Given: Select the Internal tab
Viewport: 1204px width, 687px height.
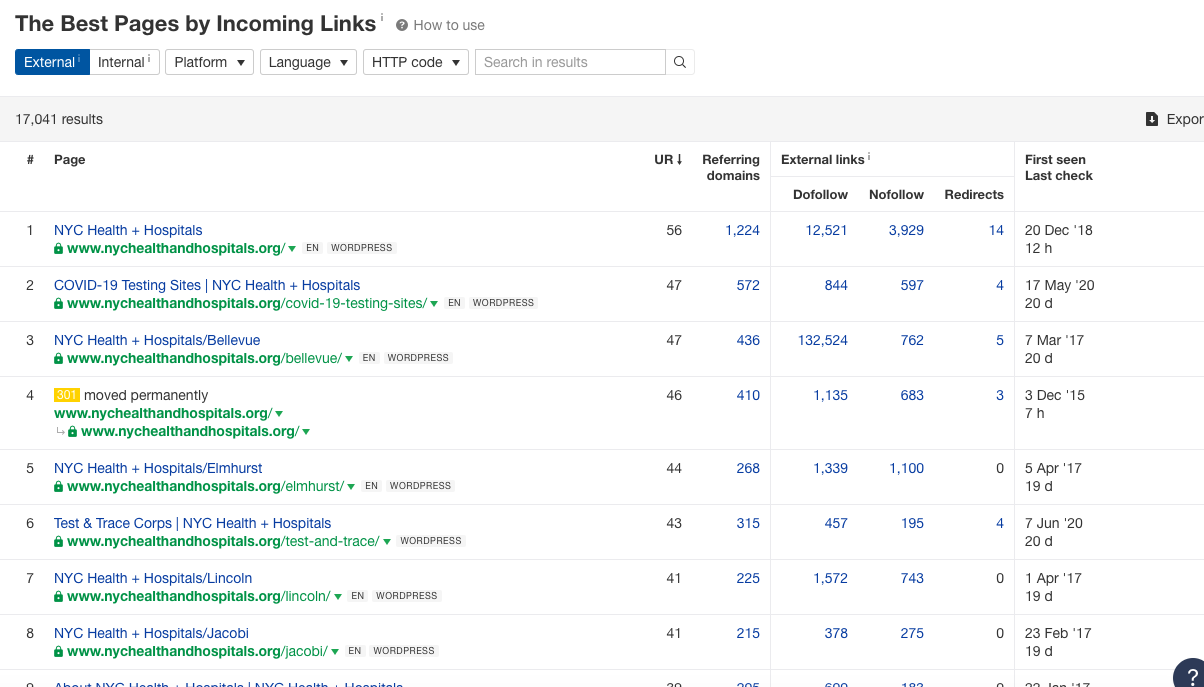Looking at the screenshot, I should (x=124, y=62).
